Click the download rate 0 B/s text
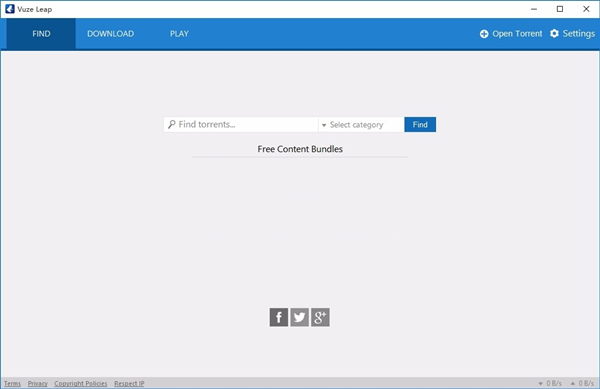 click(554, 383)
